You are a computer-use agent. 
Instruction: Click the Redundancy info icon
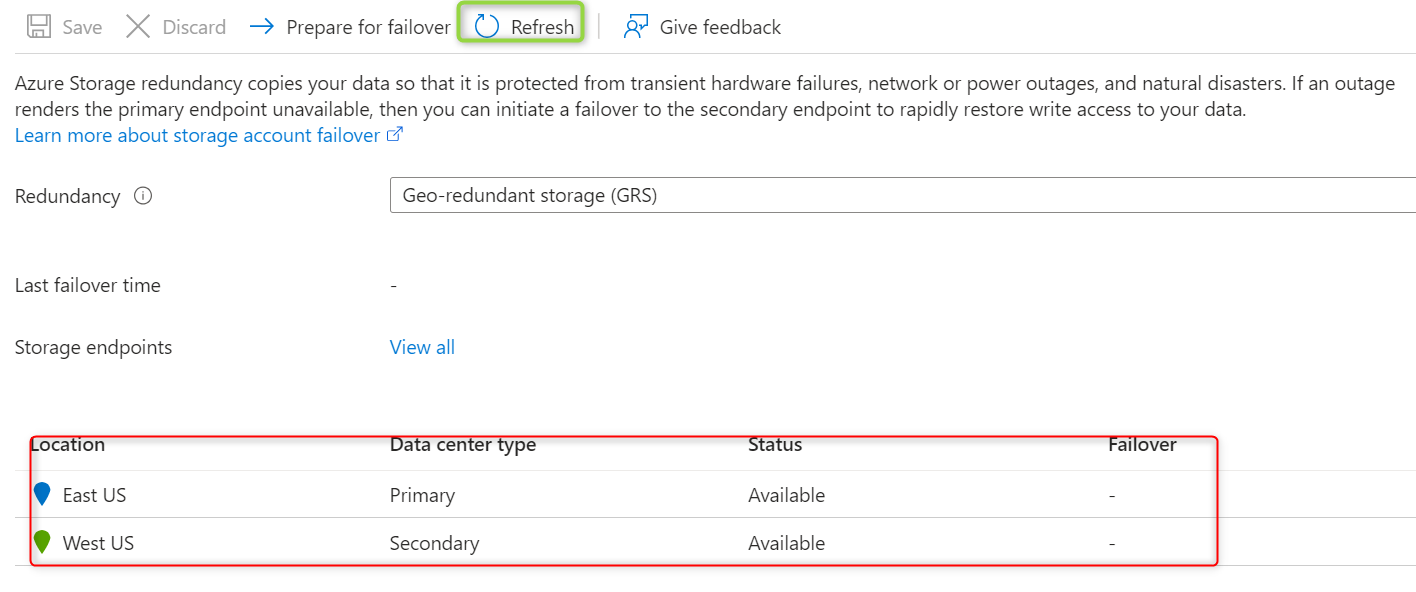point(143,196)
